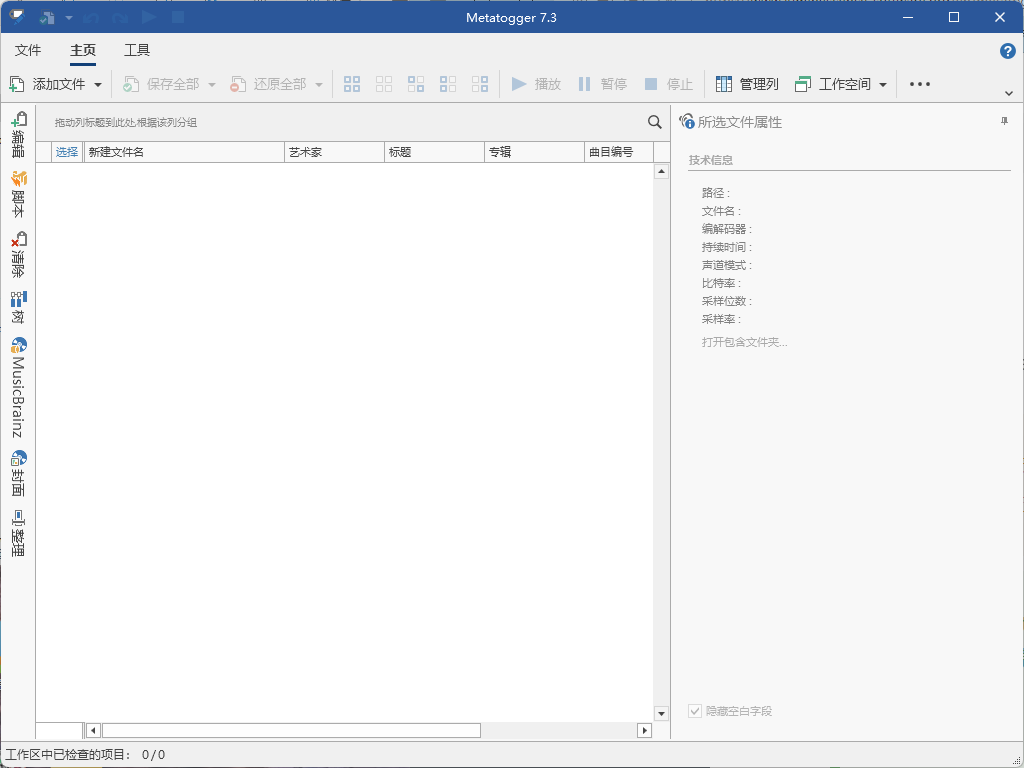The width and height of the screenshot is (1024, 768).
Task: Expand the ribbon with the right-edge chevron
Action: click(1009, 93)
